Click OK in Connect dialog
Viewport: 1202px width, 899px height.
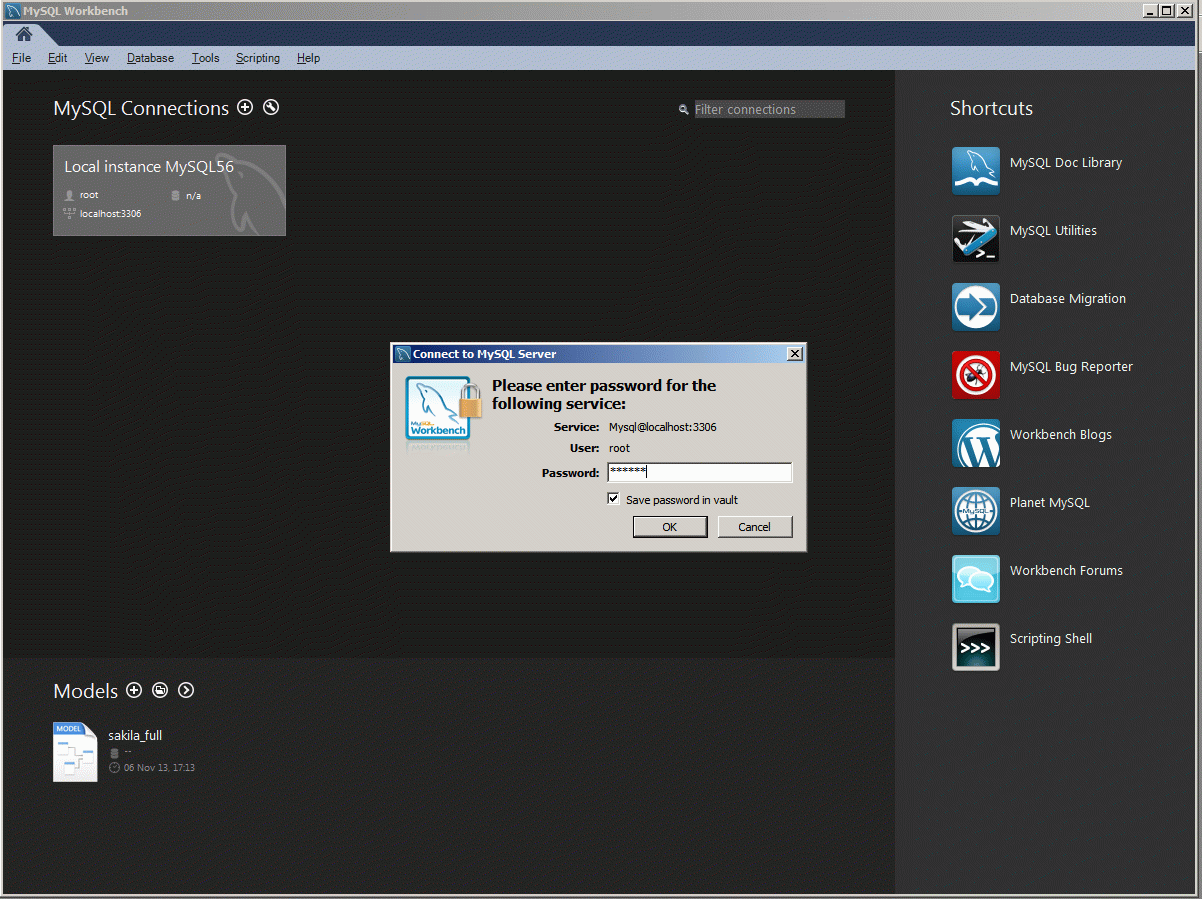(x=670, y=527)
